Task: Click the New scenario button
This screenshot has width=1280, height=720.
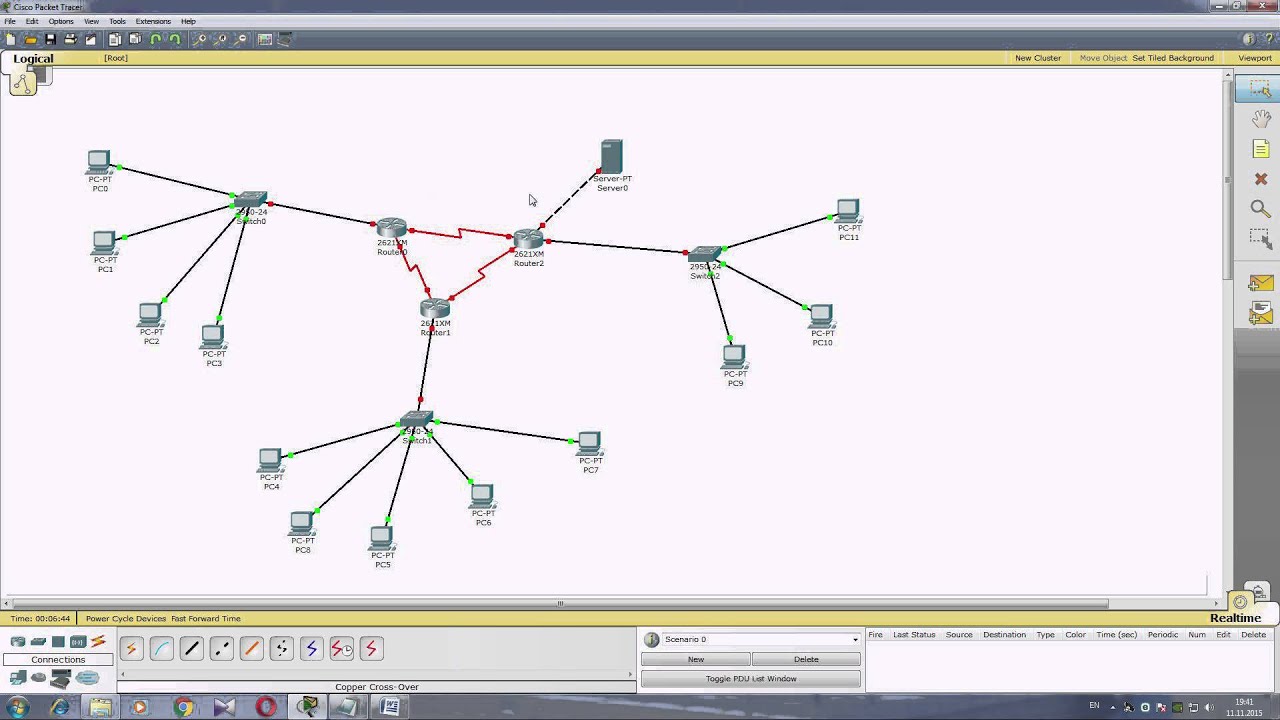Action: tap(696, 659)
